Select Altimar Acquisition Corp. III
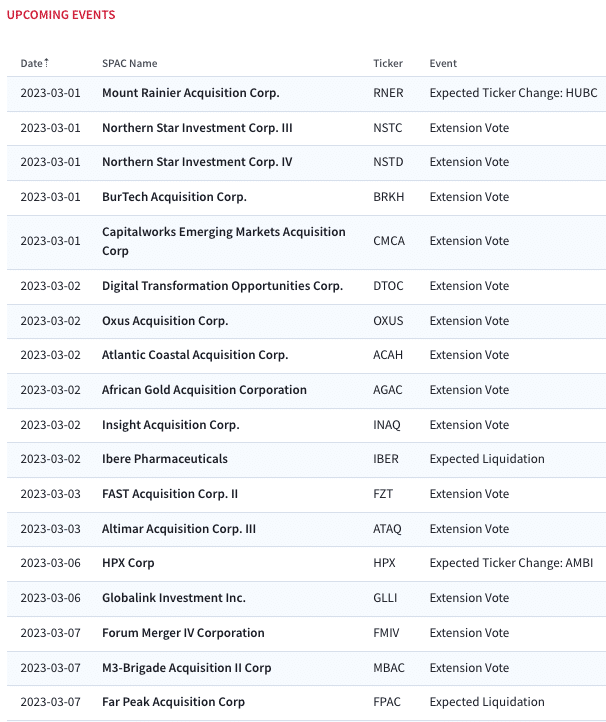 tap(179, 529)
